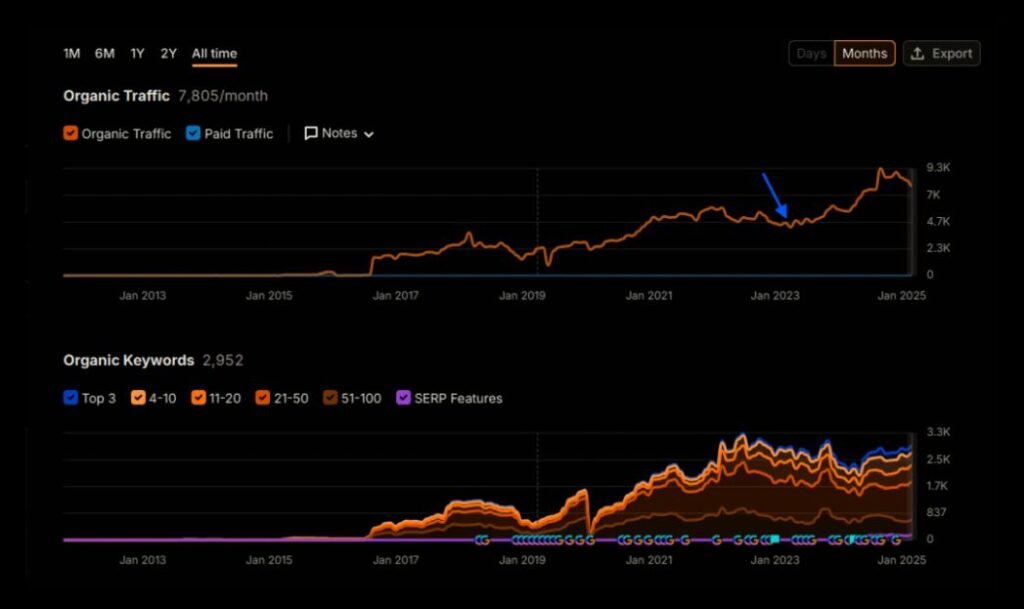This screenshot has height=609, width=1024.
Task: Toggle the Paid Traffic checkbox
Action: [194, 133]
